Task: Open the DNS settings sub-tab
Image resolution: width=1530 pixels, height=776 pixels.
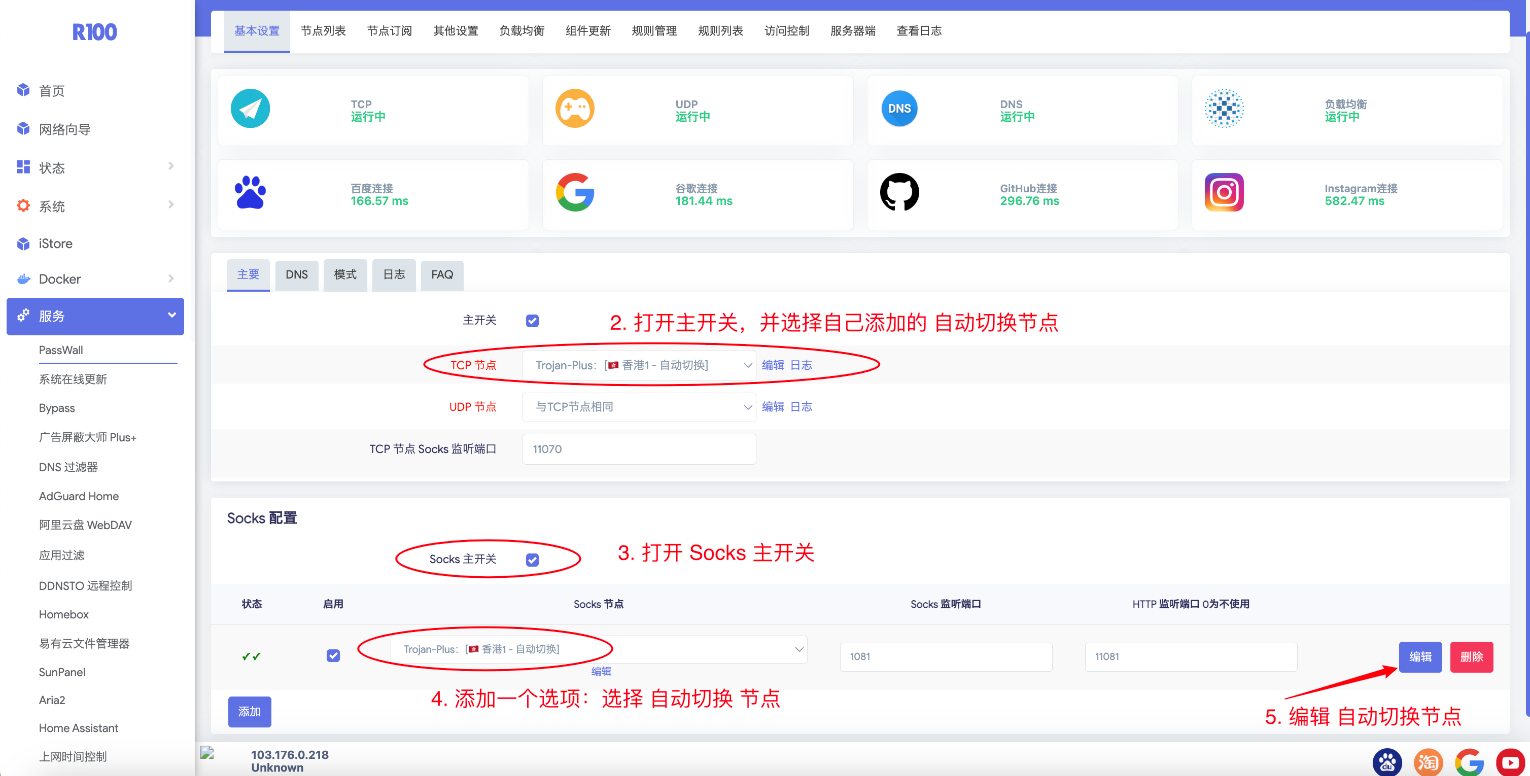Action: (x=297, y=275)
